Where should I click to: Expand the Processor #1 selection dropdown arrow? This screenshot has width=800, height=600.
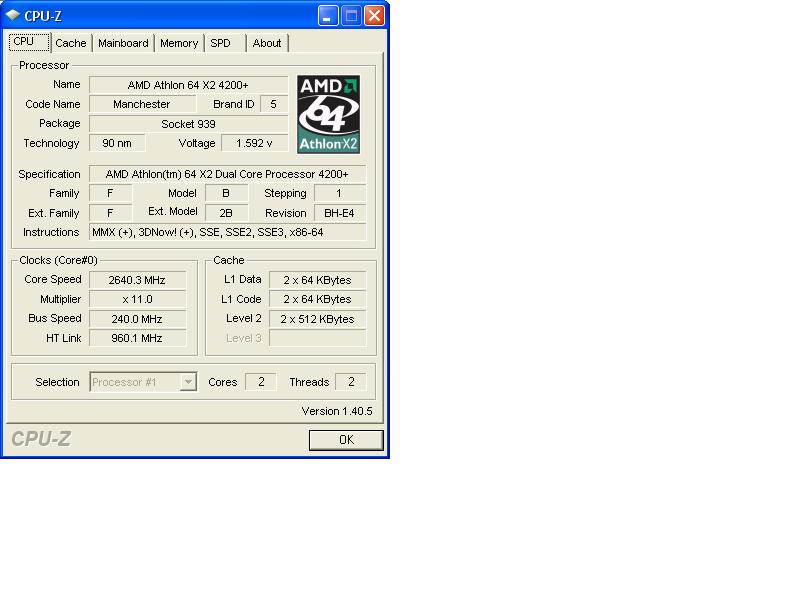(x=188, y=382)
